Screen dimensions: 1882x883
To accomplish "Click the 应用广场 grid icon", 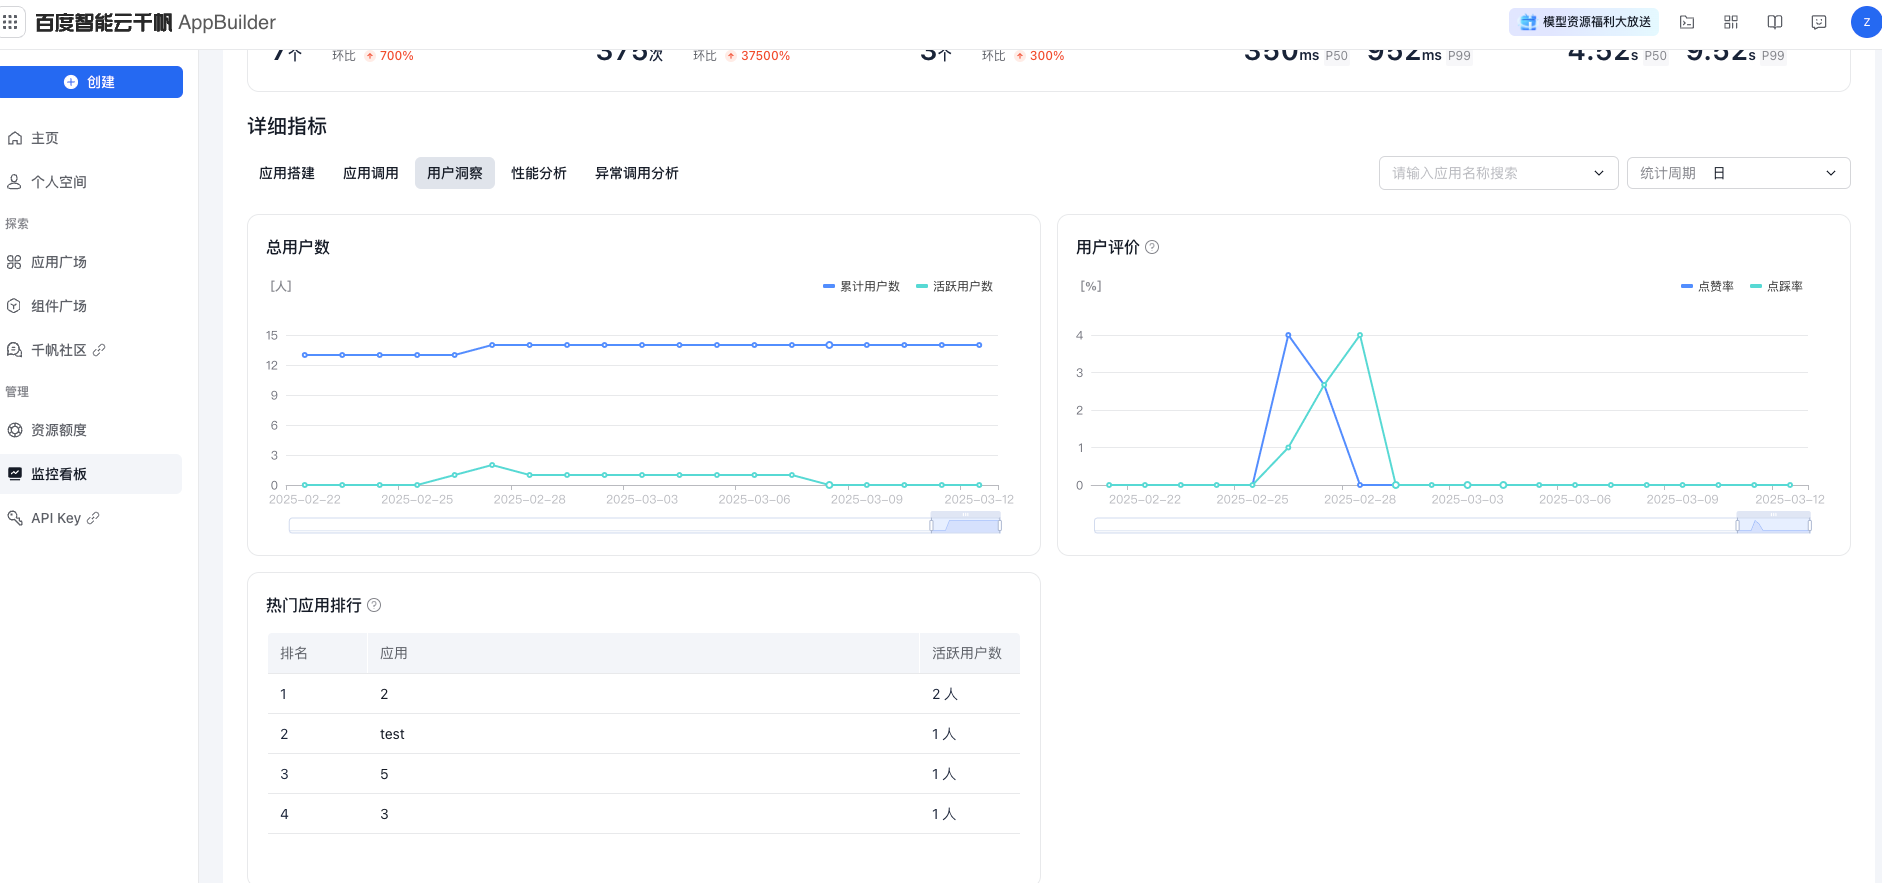I will coord(15,262).
